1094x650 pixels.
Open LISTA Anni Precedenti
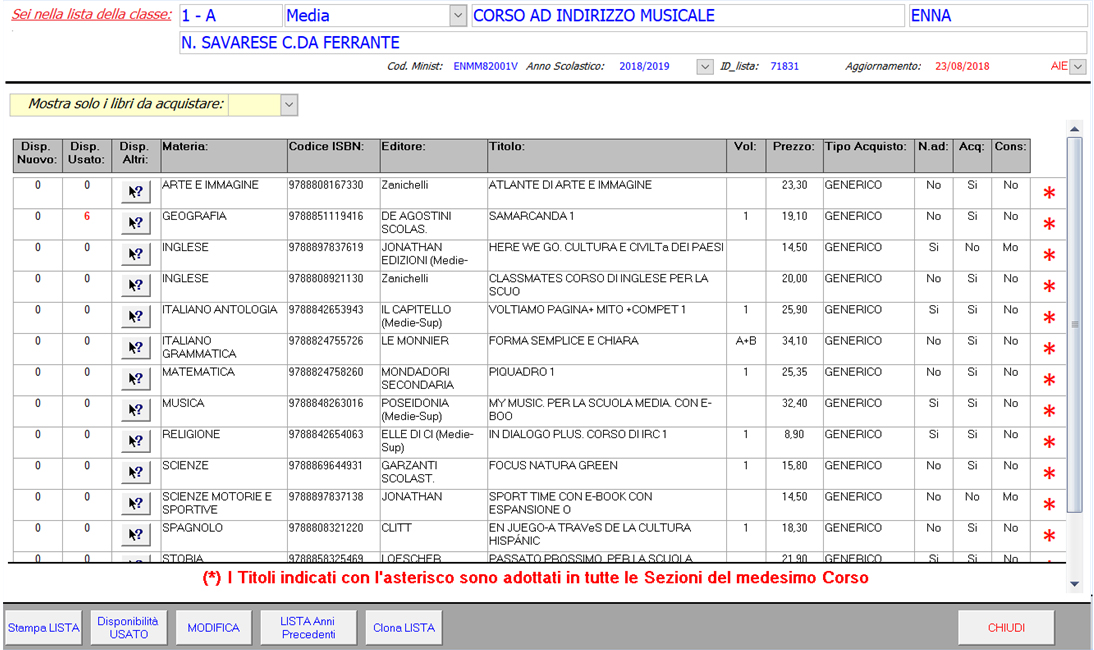coord(308,628)
